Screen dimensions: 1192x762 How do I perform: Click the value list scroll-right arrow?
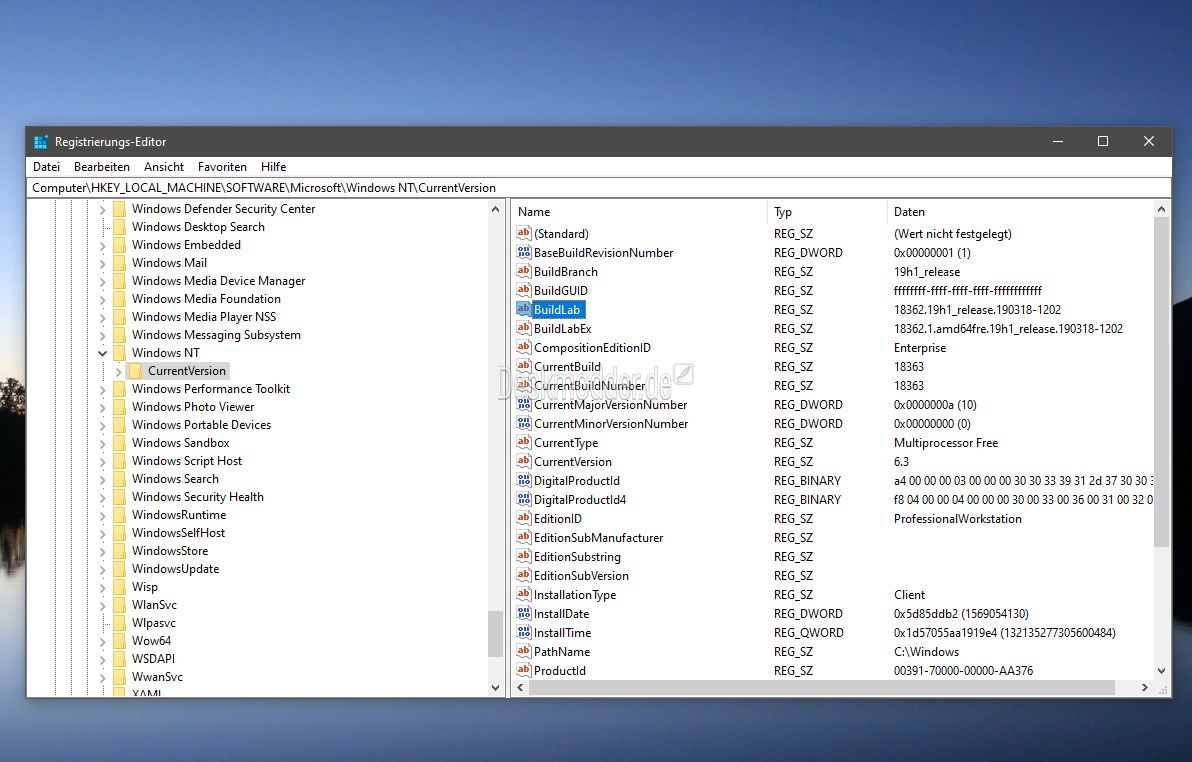1144,687
